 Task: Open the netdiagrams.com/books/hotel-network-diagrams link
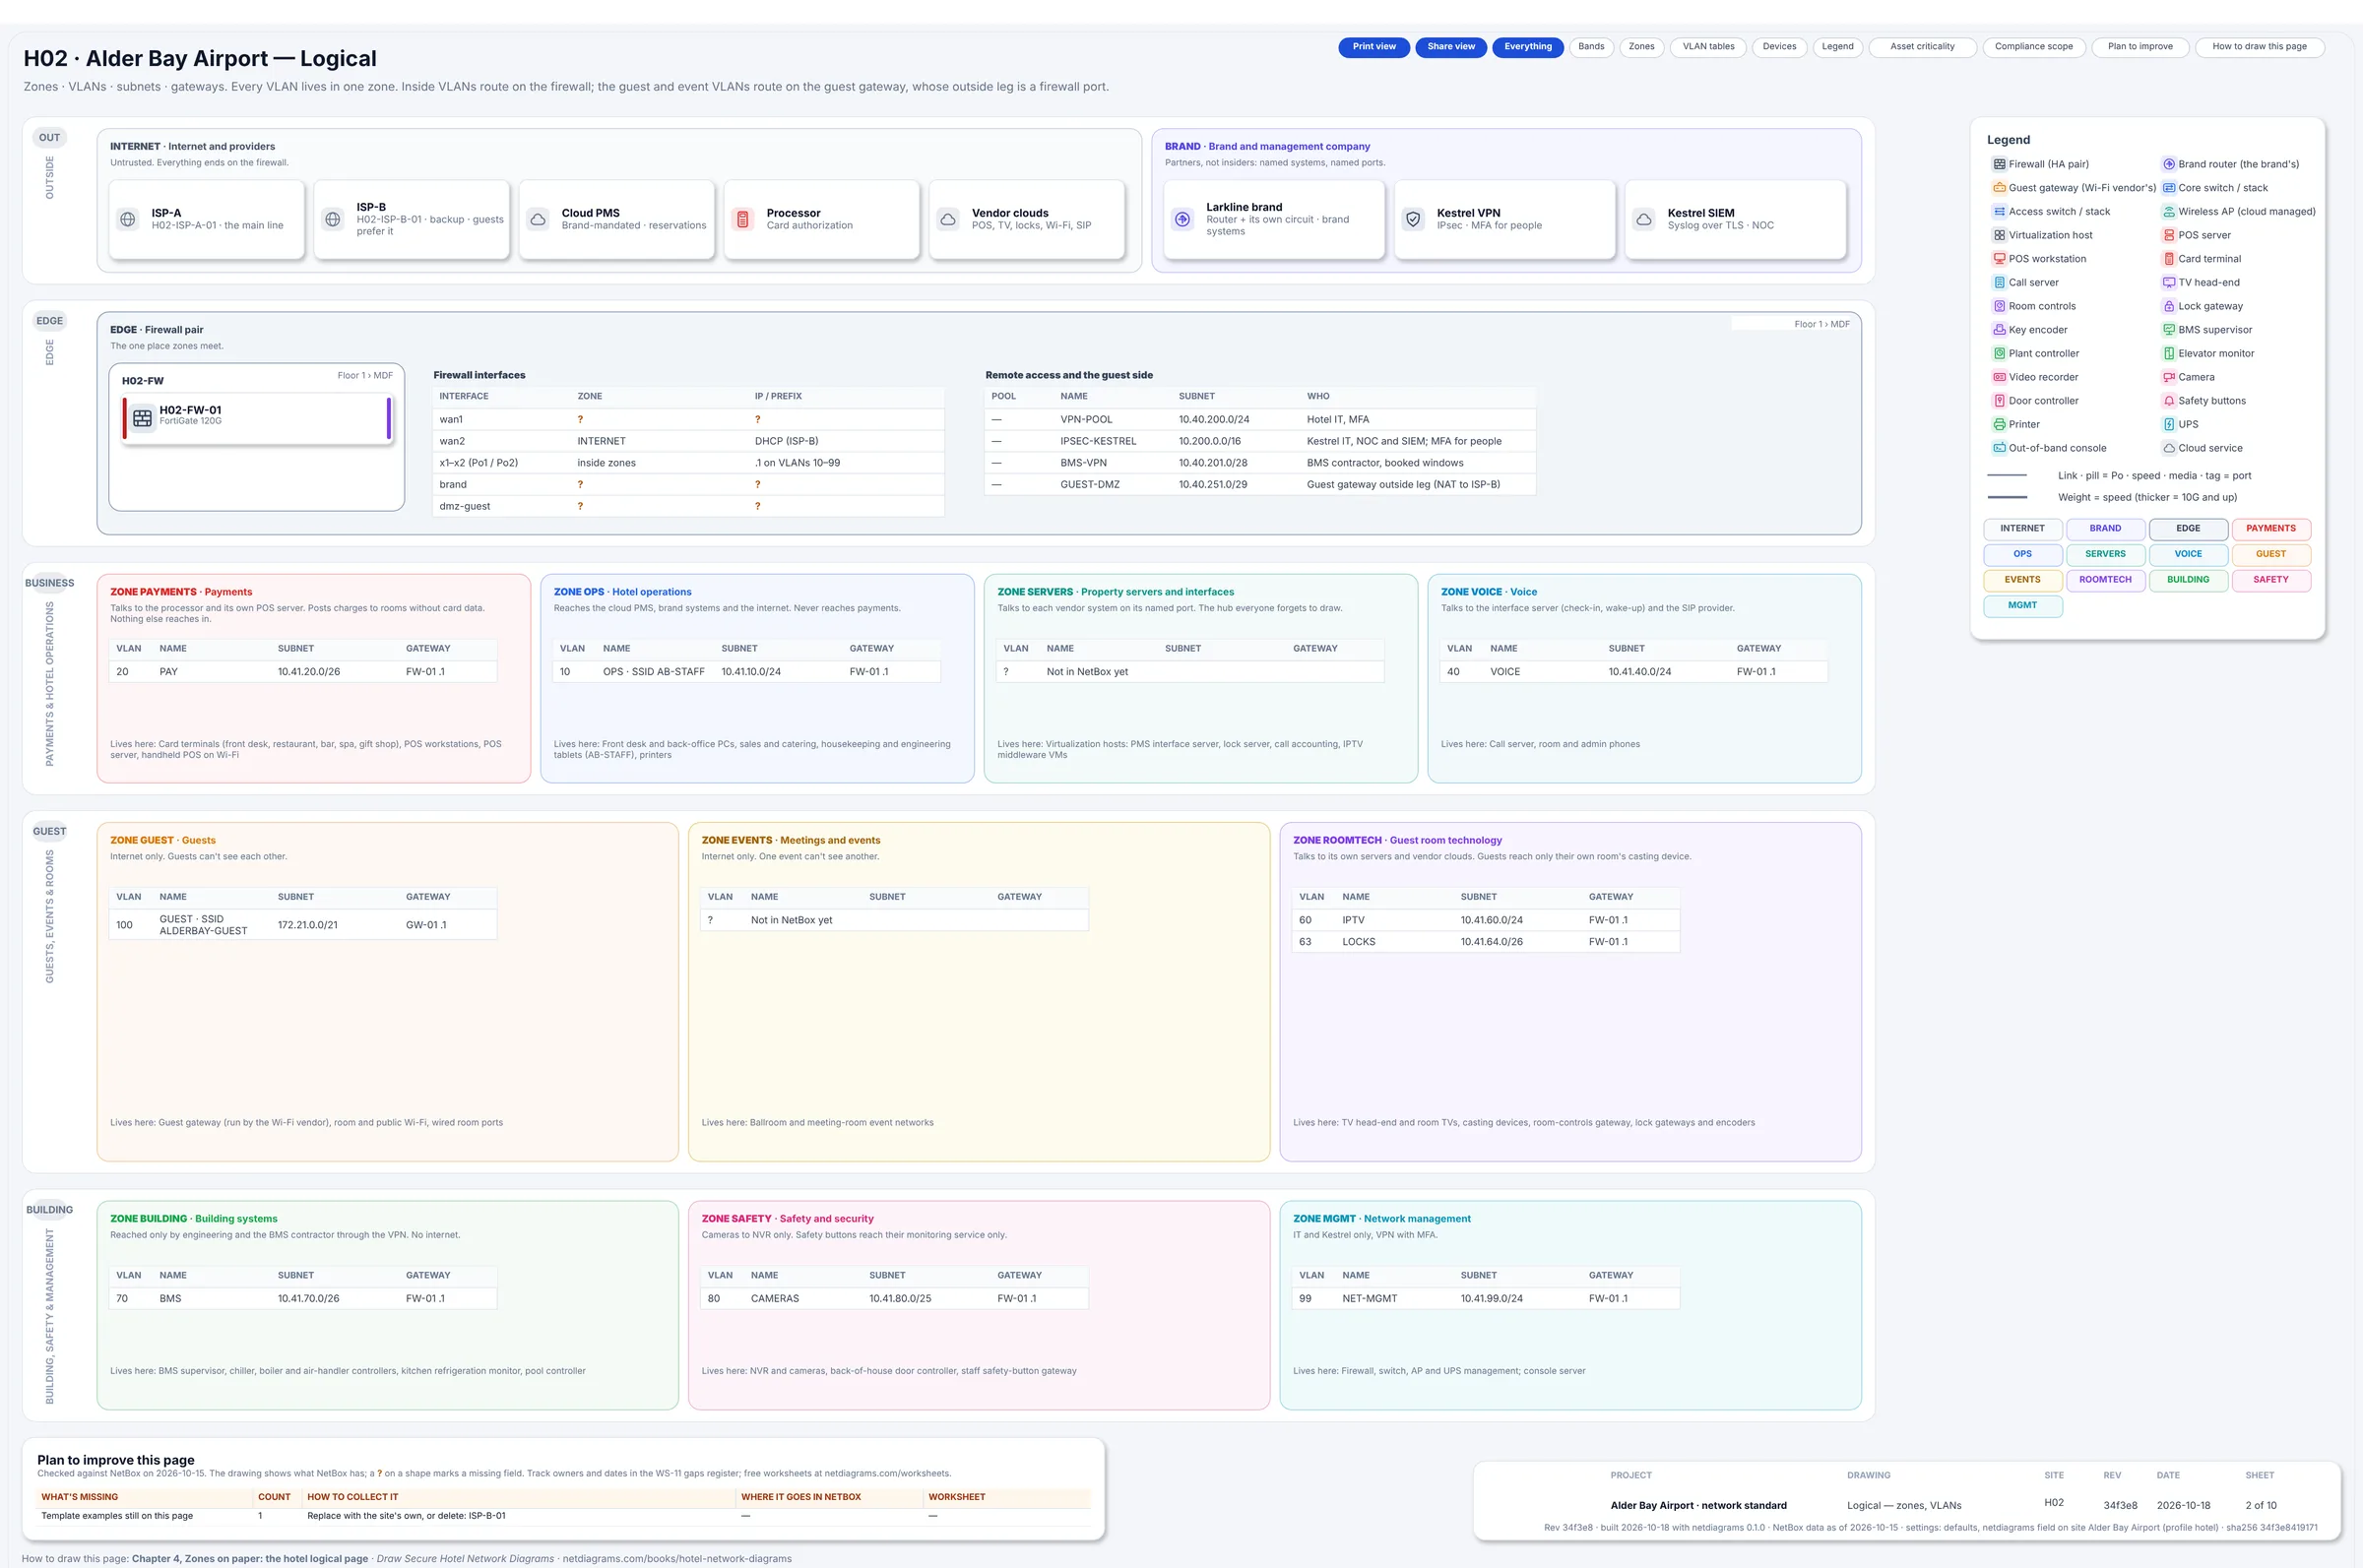click(677, 1559)
